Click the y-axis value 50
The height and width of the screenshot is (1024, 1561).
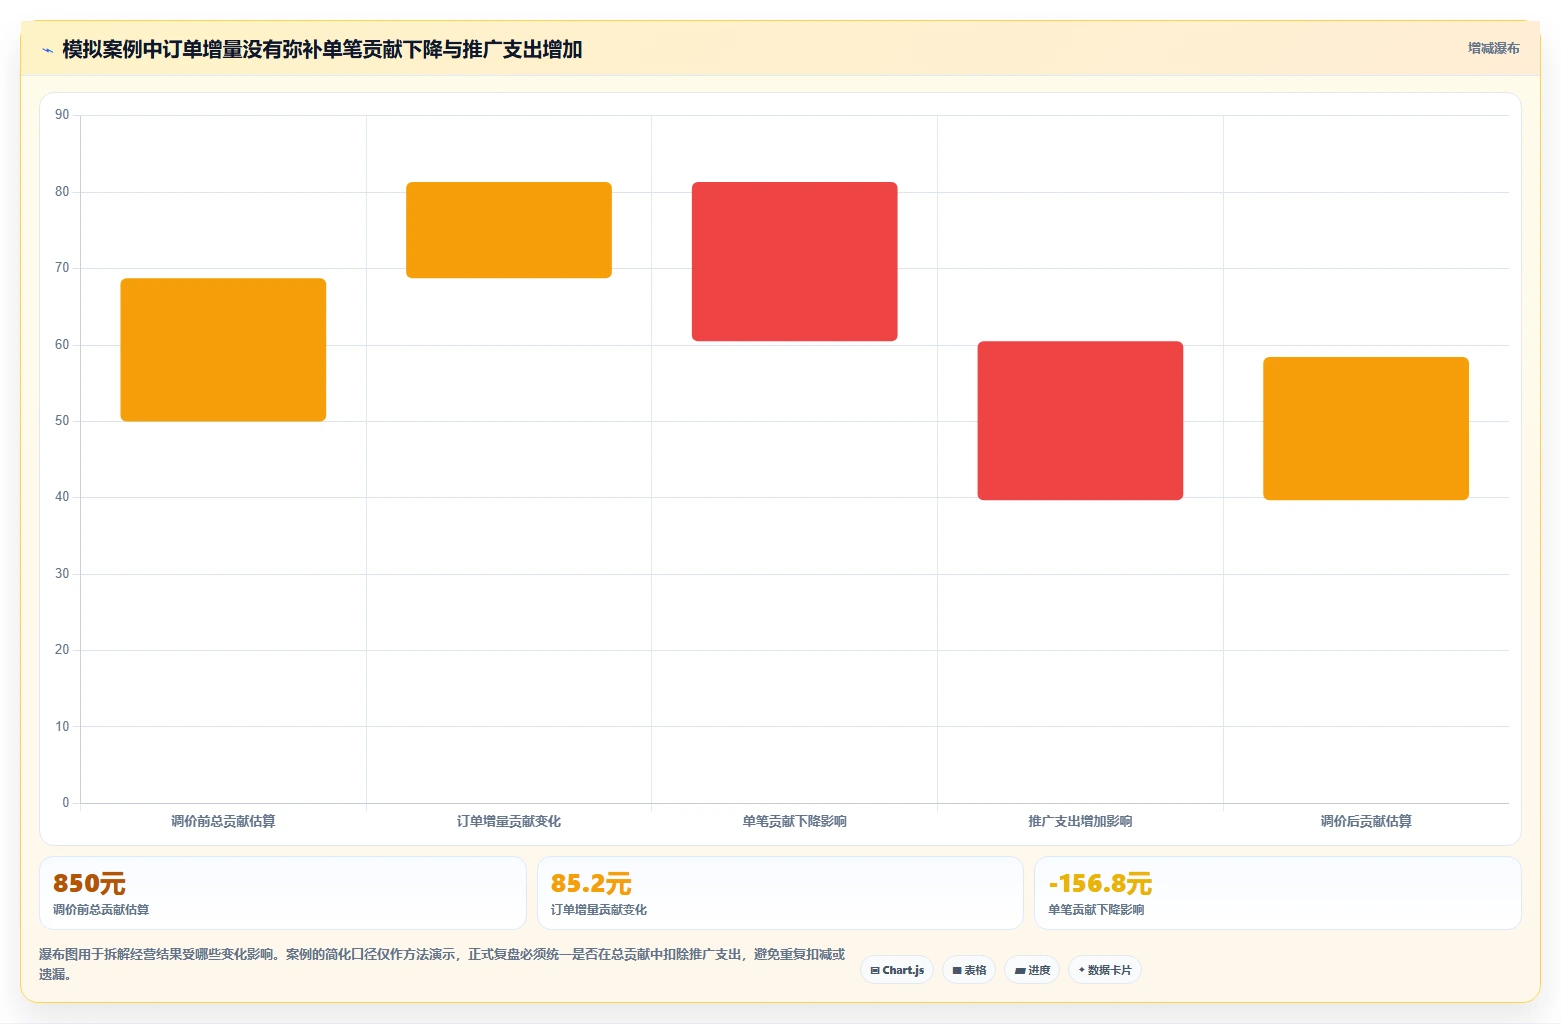click(x=62, y=421)
